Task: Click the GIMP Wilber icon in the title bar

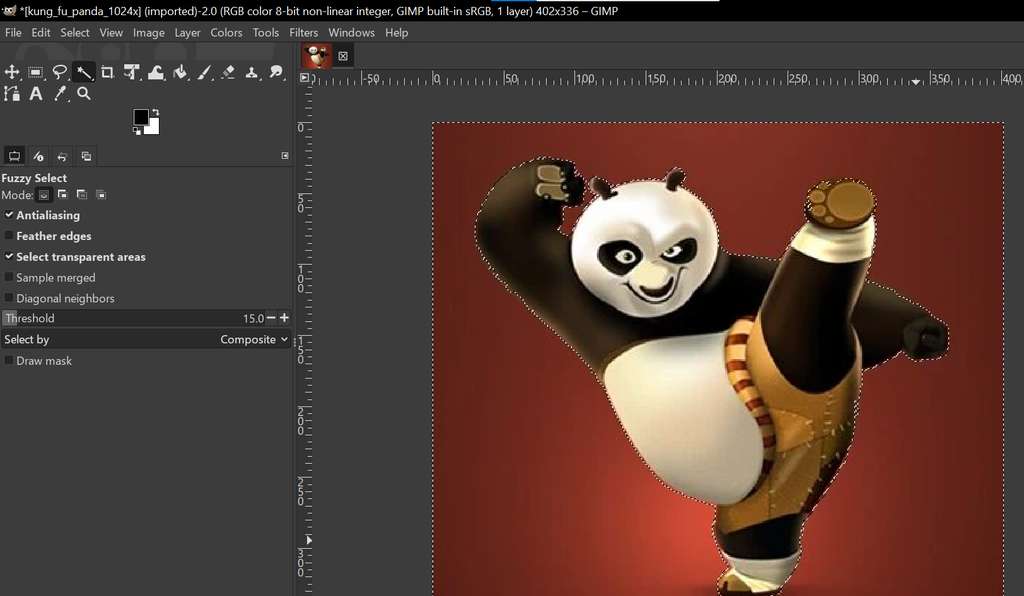Action: pyautogui.click(x=9, y=10)
